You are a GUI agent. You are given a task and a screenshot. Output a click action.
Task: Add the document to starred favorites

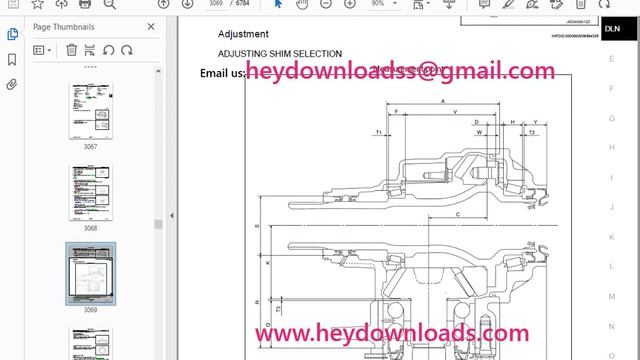pyautogui.click(x=38, y=4)
